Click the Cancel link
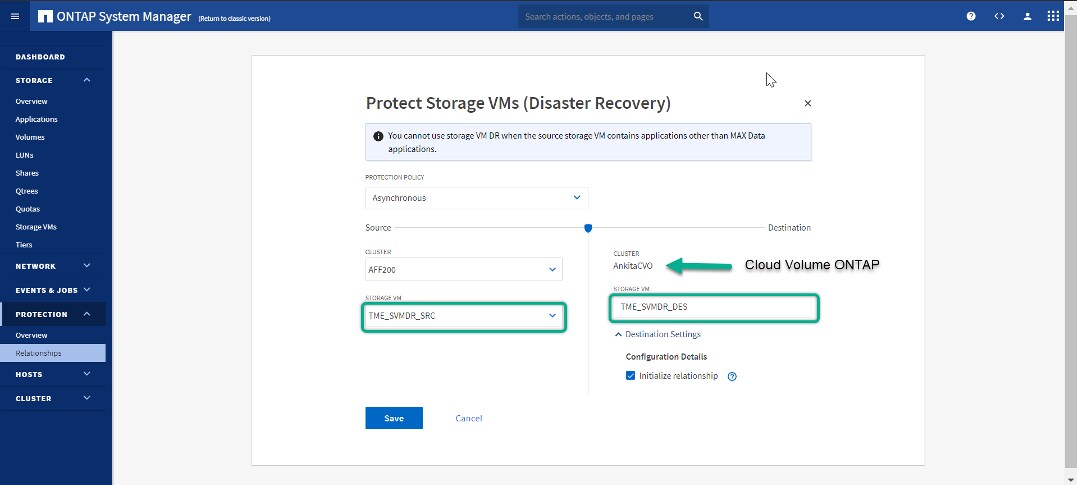 coord(468,418)
